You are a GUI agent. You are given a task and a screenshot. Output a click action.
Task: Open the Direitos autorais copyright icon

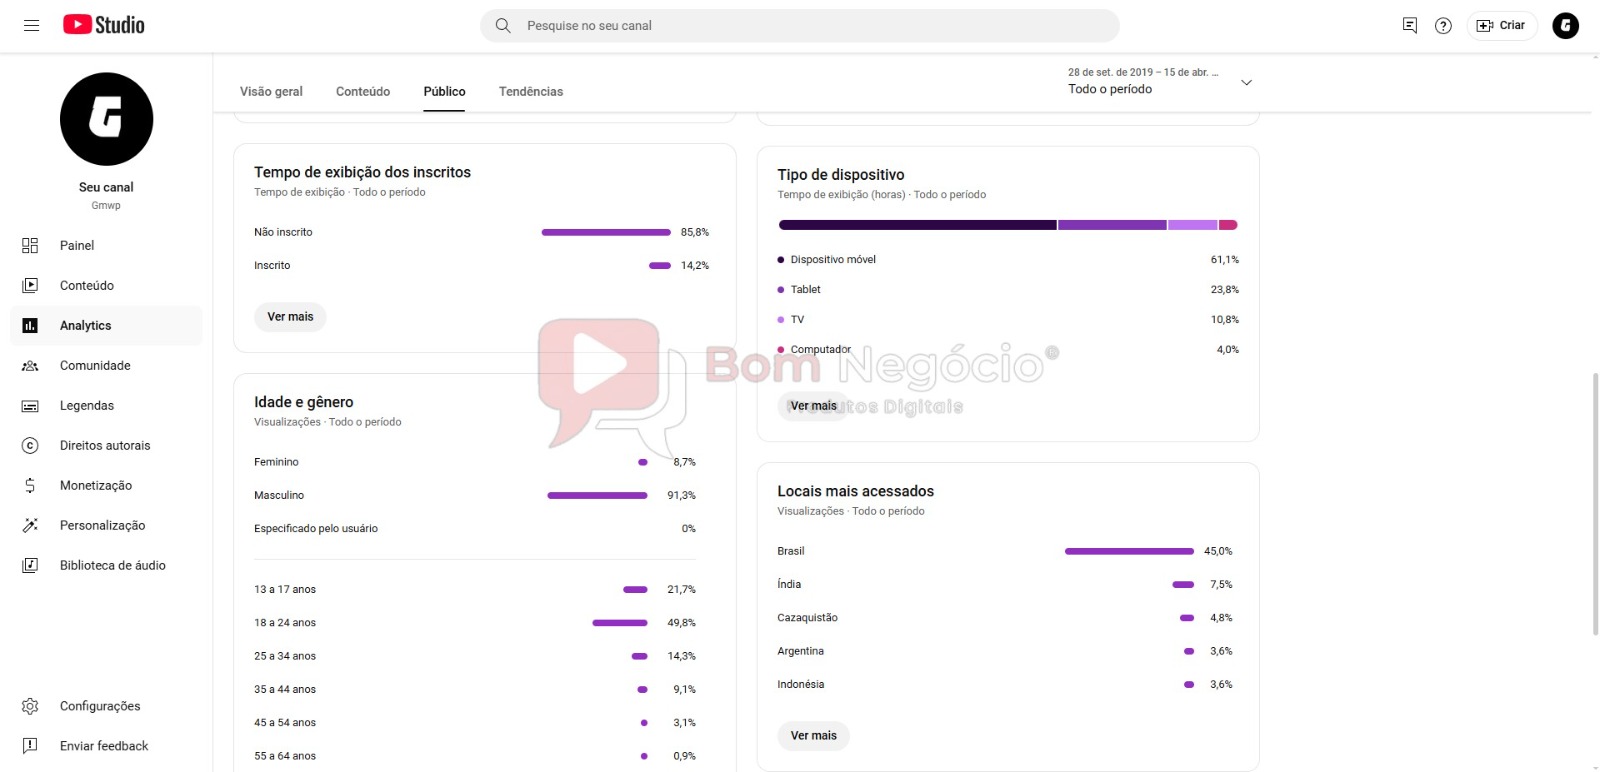click(x=30, y=446)
